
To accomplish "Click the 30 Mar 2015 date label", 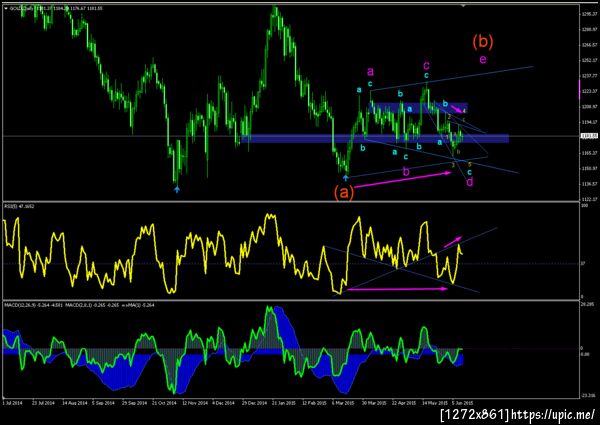I will point(374,403).
